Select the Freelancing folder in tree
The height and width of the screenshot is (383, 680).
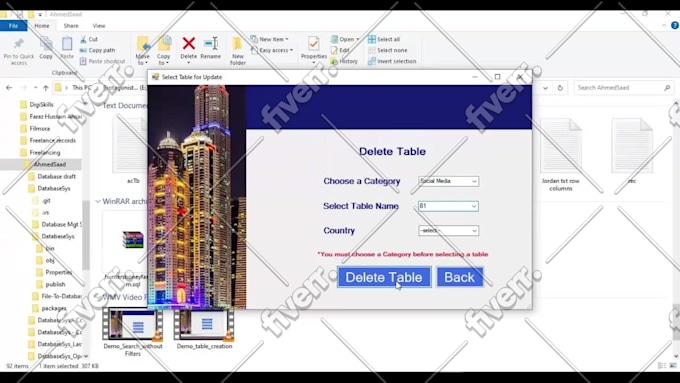40,152
